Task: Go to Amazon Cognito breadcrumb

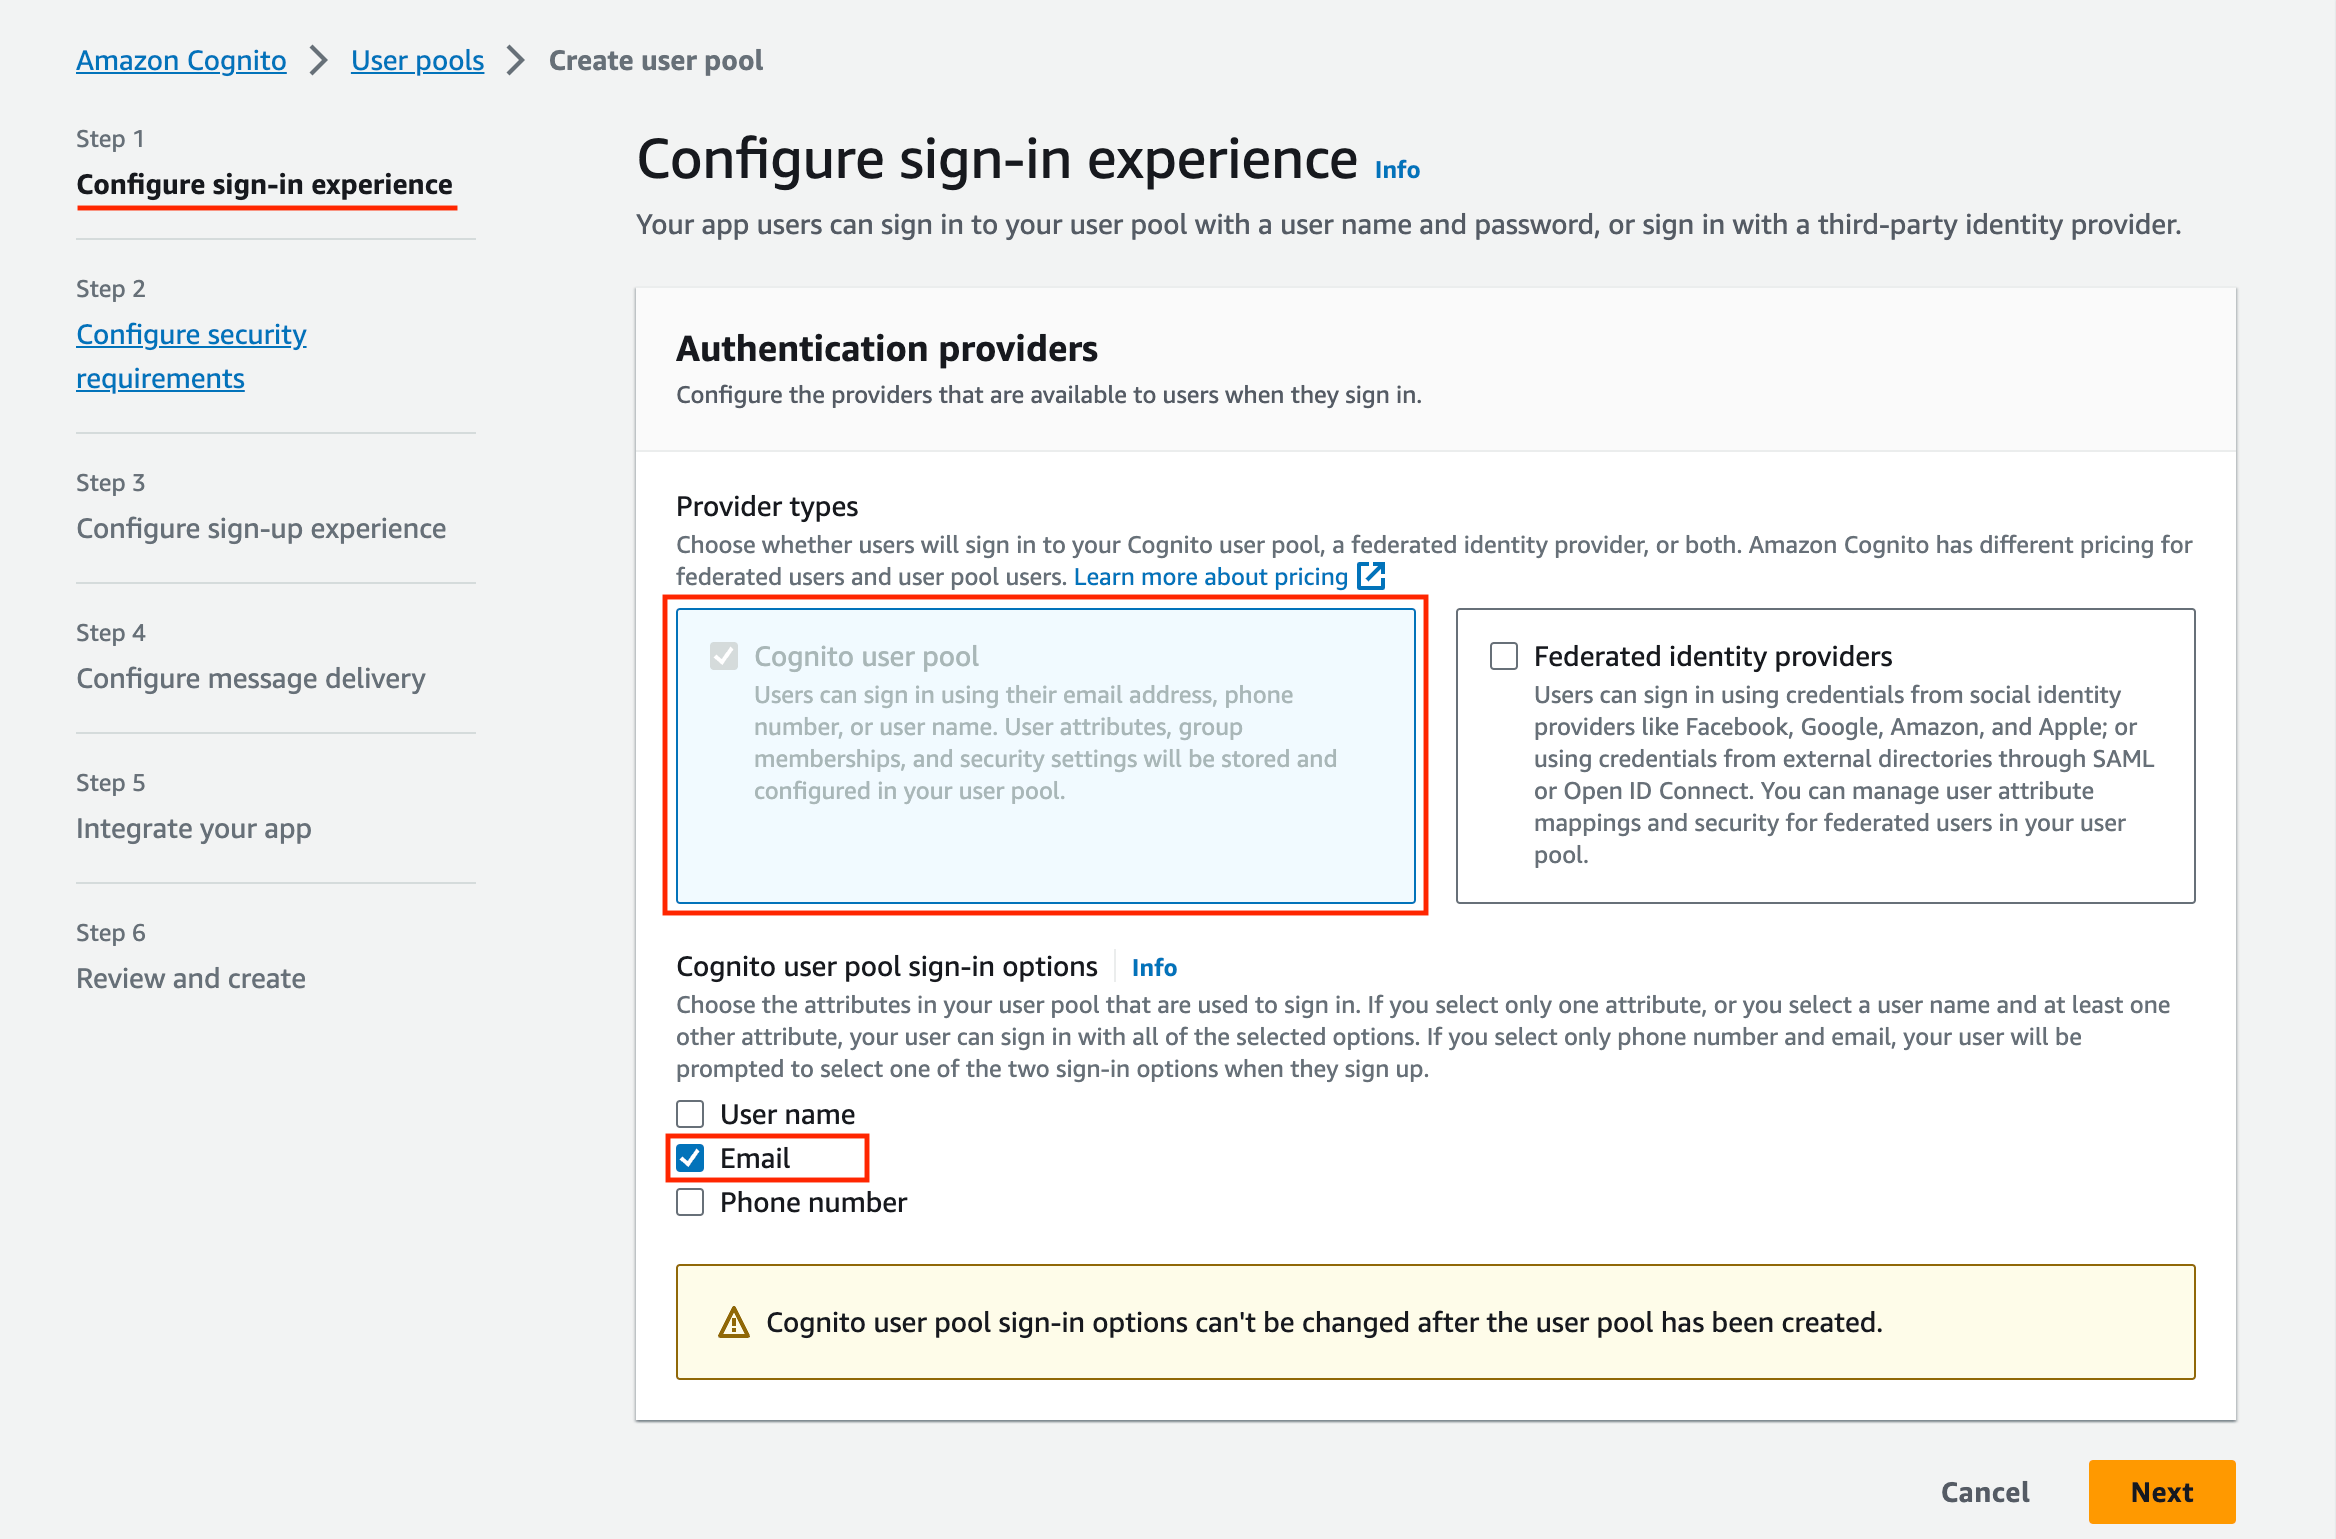Action: click(x=181, y=60)
